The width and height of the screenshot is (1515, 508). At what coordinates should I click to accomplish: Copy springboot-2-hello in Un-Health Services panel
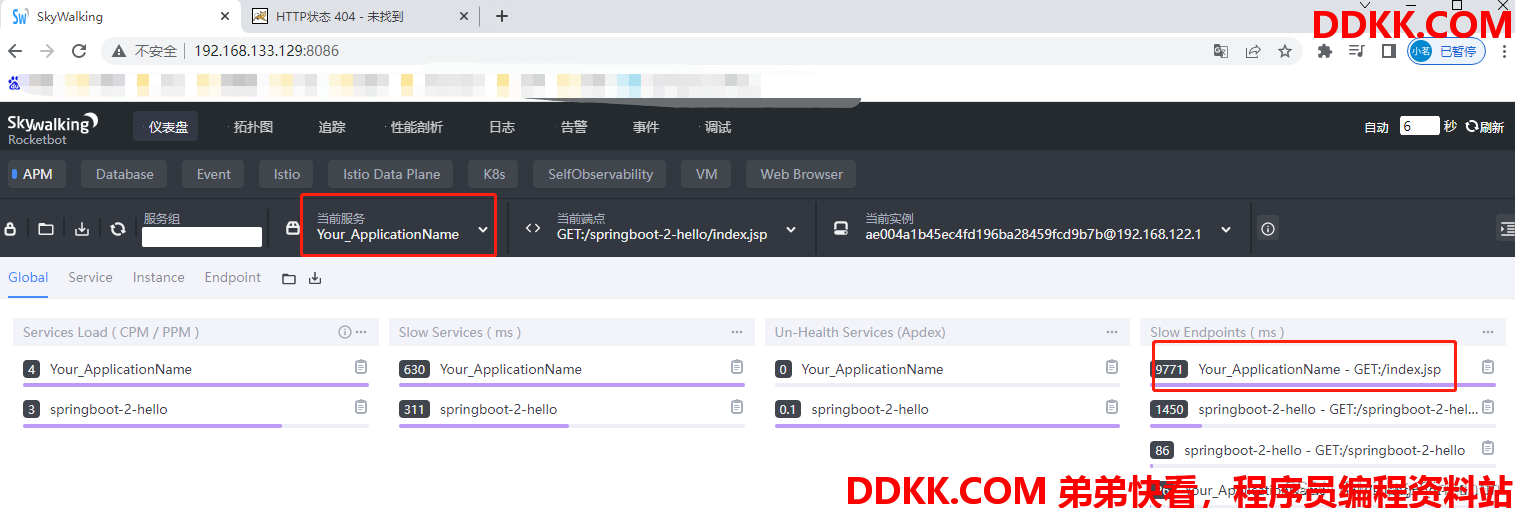click(1112, 407)
